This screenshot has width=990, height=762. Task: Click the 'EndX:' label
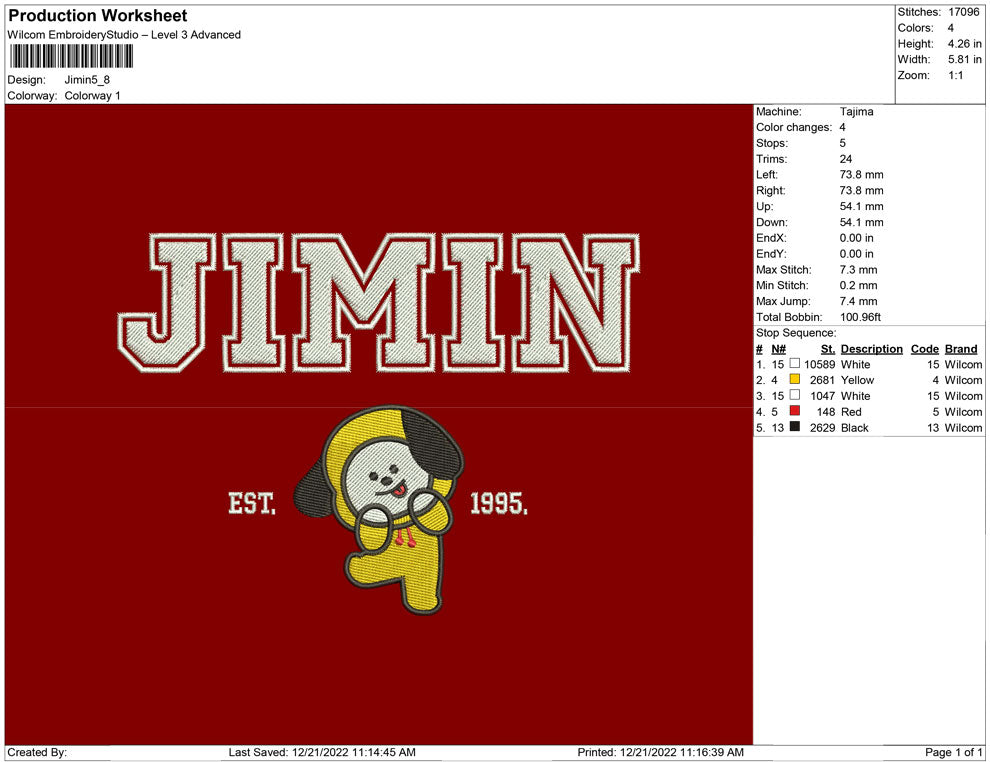tap(771, 238)
